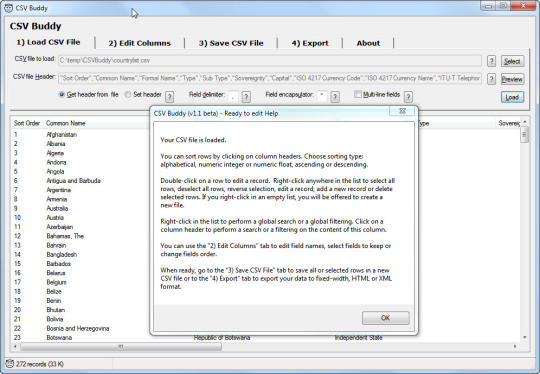540x374 pixels.
Task: Click the Select file button
Action: [x=512, y=61]
